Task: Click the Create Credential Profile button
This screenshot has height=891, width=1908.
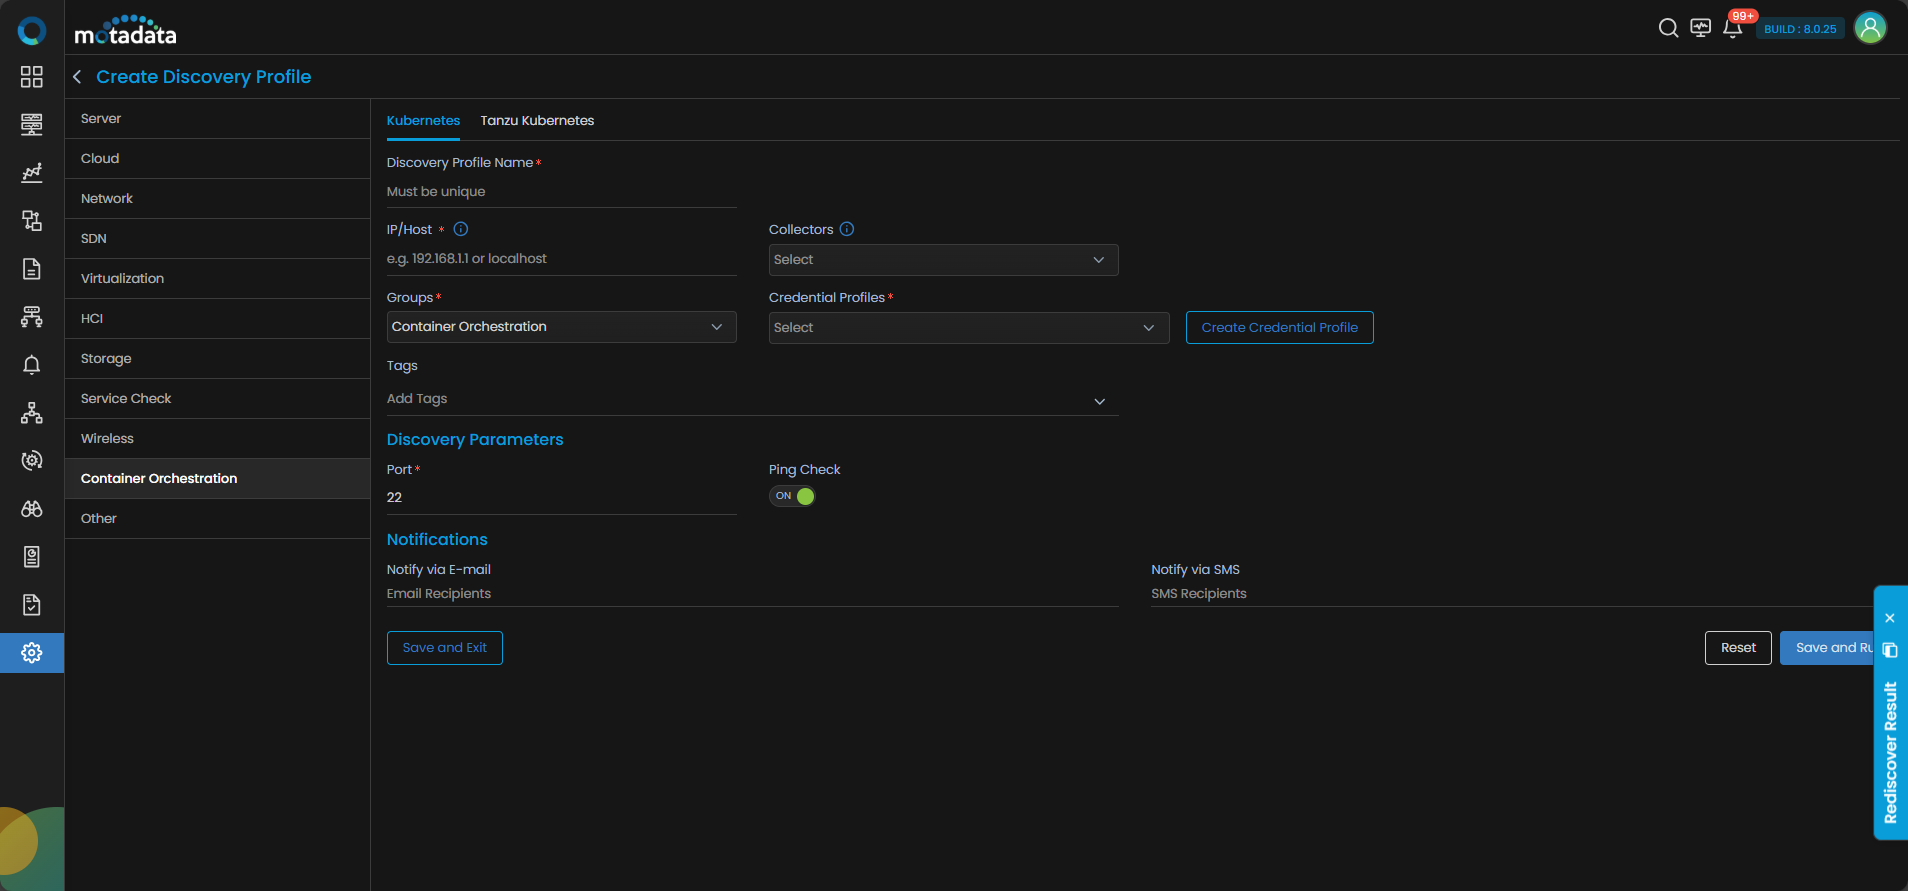Action: click(1279, 328)
